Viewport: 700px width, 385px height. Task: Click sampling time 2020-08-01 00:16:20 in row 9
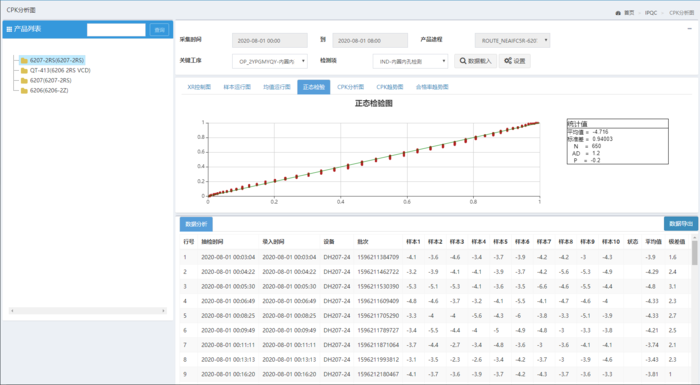click(228, 374)
